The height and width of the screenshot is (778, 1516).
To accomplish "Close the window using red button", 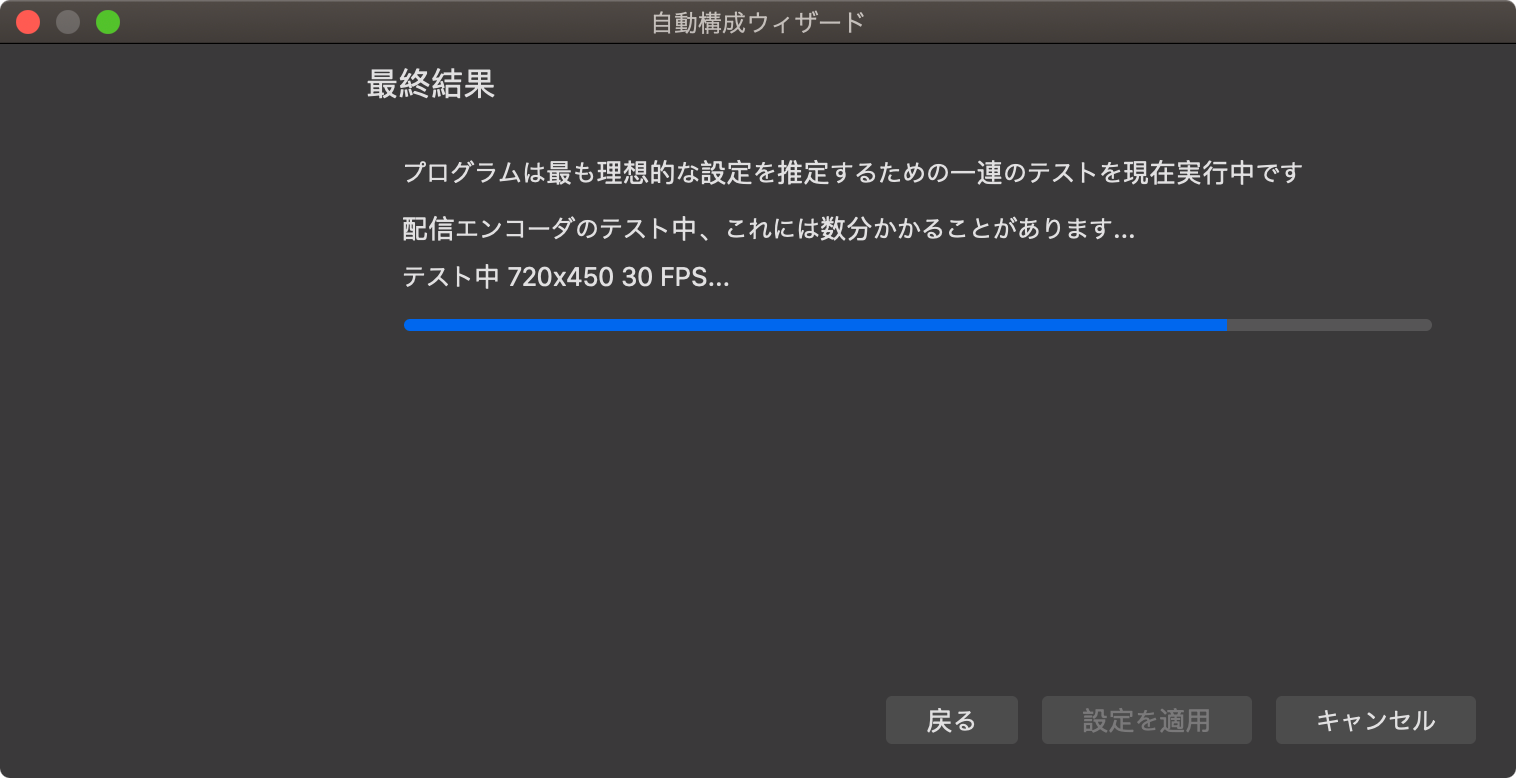I will click(28, 22).
